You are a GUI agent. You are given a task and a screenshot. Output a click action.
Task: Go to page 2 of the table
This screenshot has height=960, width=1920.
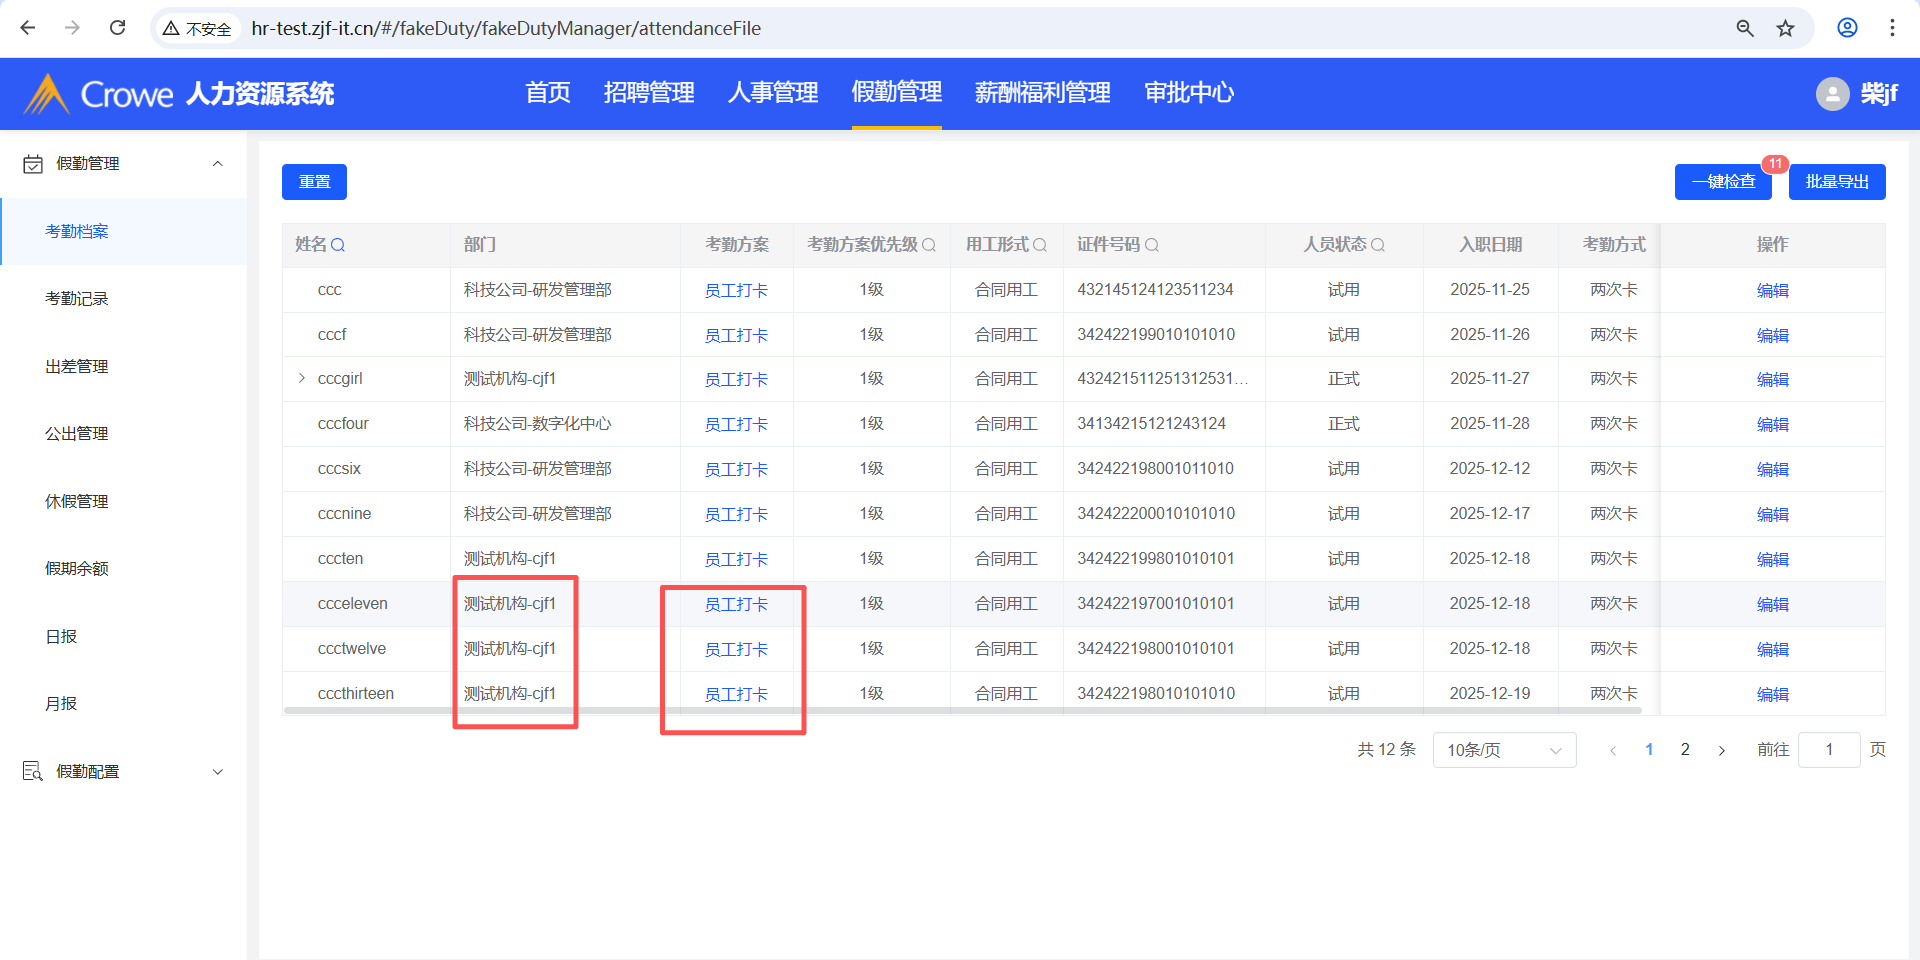(x=1685, y=750)
